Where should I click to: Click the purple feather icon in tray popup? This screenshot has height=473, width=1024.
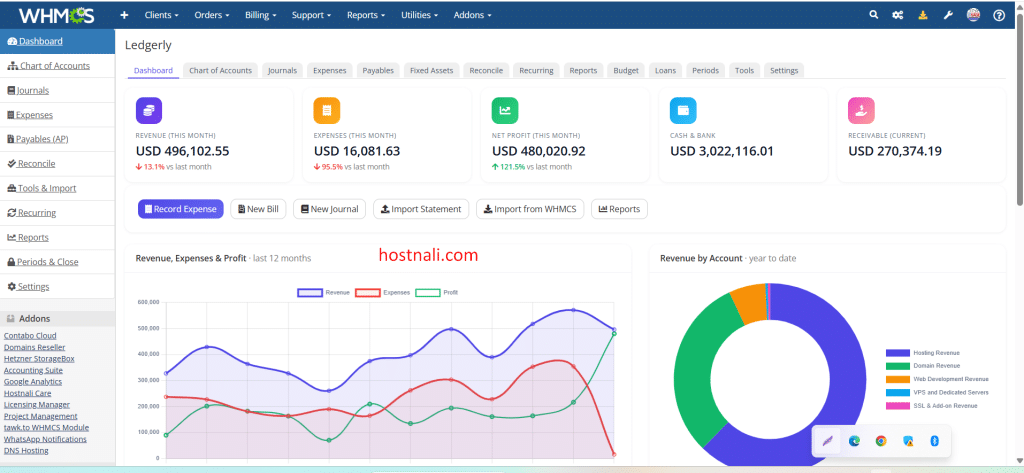pyautogui.click(x=827, y=441)
